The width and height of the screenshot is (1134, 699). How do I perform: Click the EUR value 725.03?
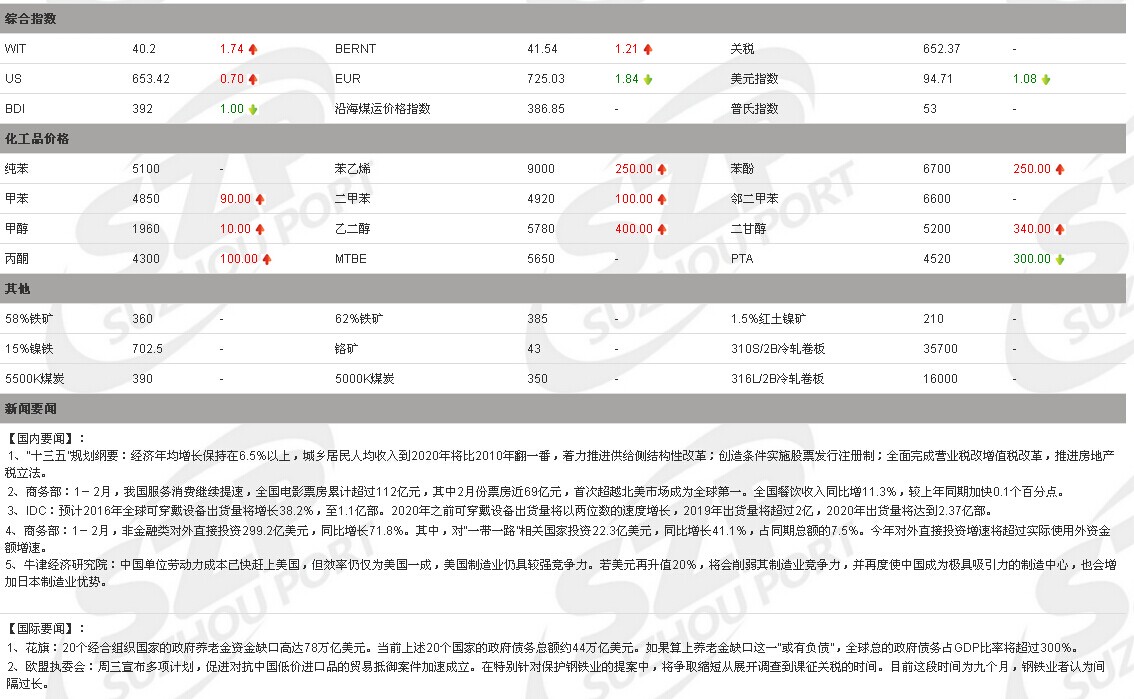click(x=546, y=79)
